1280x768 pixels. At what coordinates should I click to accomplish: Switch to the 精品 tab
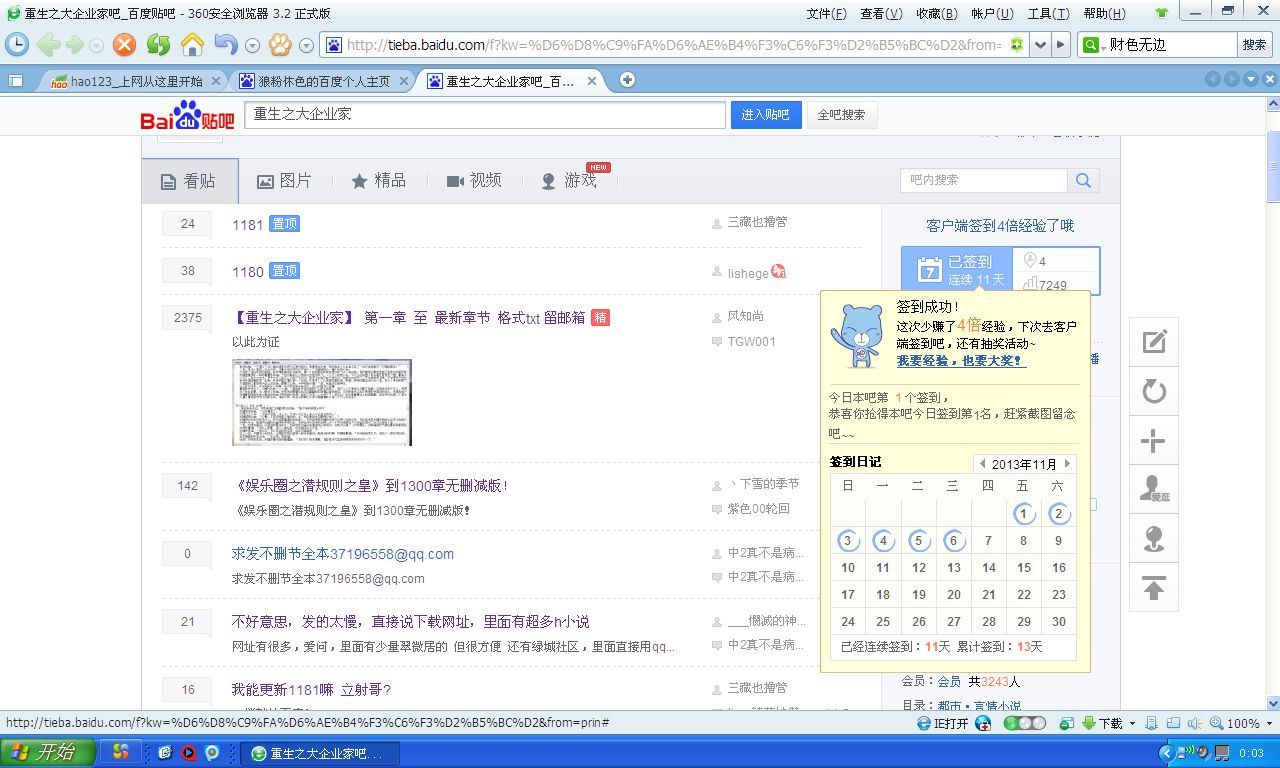point(379,180)
